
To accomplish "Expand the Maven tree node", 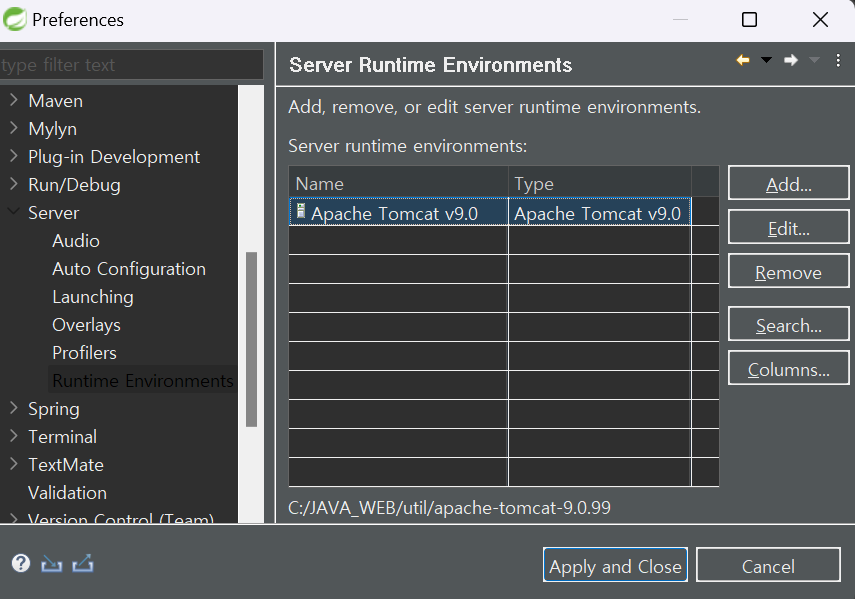I will click(x=14, y=100).
